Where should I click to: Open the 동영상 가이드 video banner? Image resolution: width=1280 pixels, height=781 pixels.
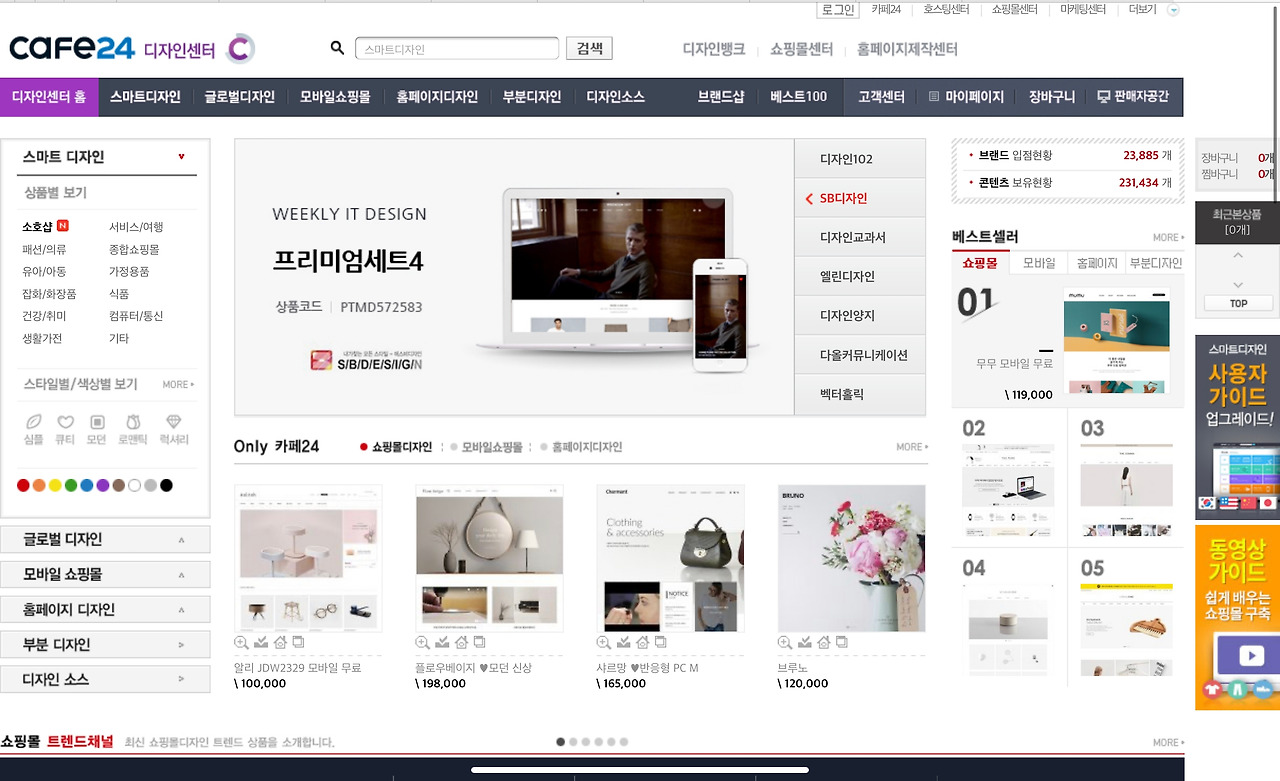1237,617
